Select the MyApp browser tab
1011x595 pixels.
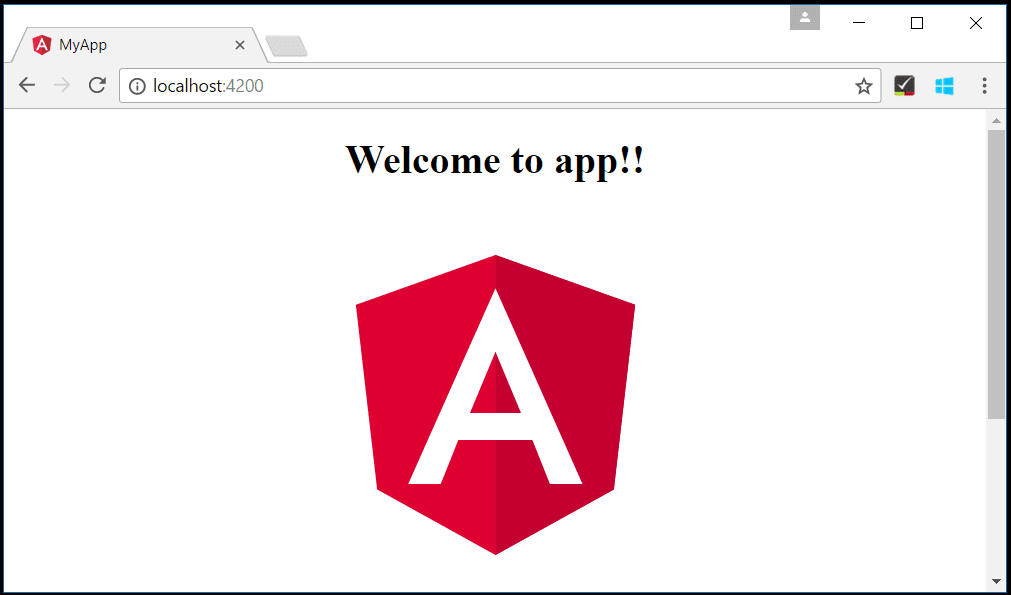[130, 44]
